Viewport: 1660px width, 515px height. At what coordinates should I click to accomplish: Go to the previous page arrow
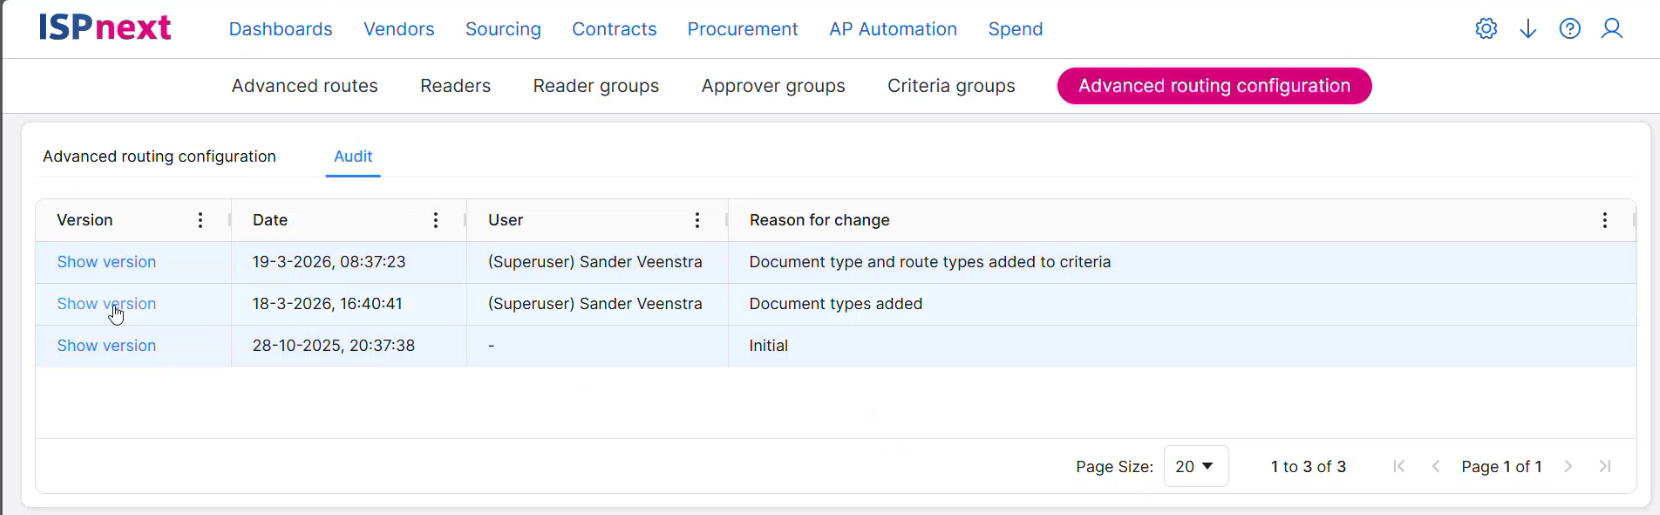coord(1436,466)
